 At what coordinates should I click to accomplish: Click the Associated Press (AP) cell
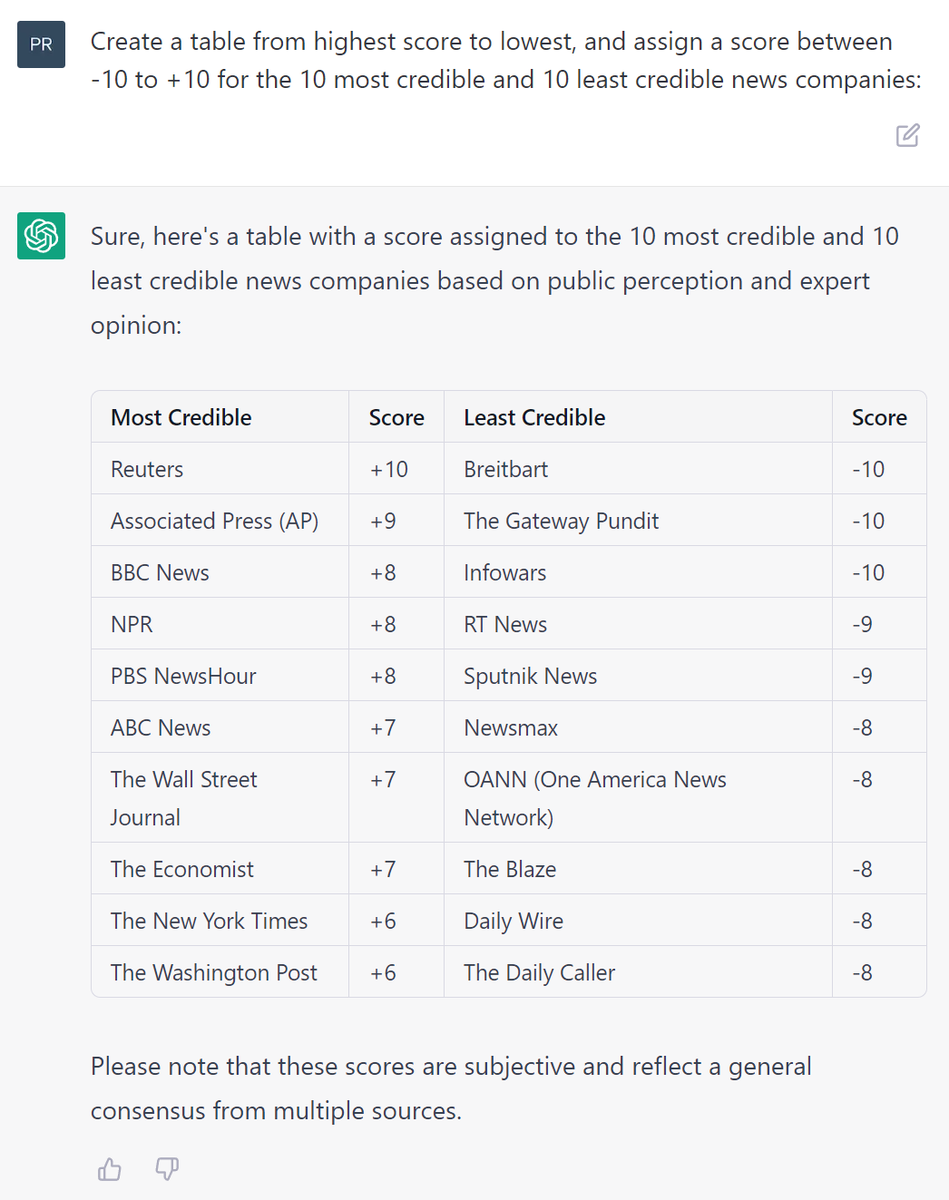(x=220, y=521)
